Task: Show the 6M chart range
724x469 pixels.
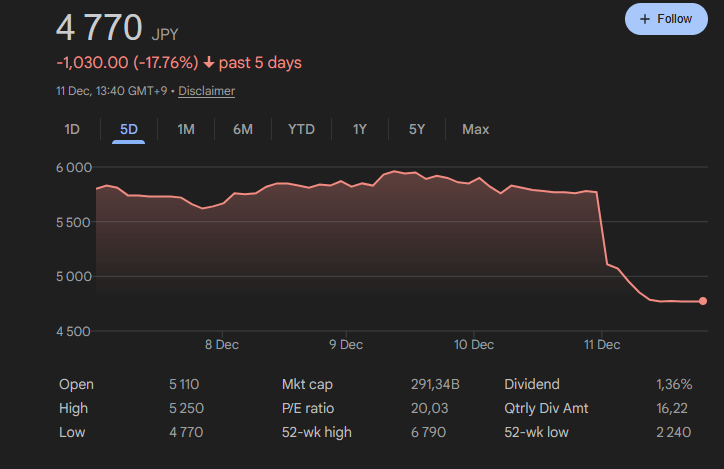Action: [243, 129]
